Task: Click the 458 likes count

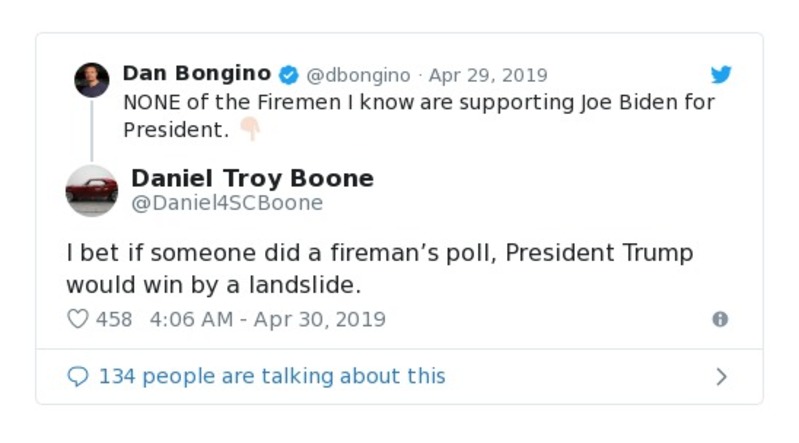Action: coord(114,319)
